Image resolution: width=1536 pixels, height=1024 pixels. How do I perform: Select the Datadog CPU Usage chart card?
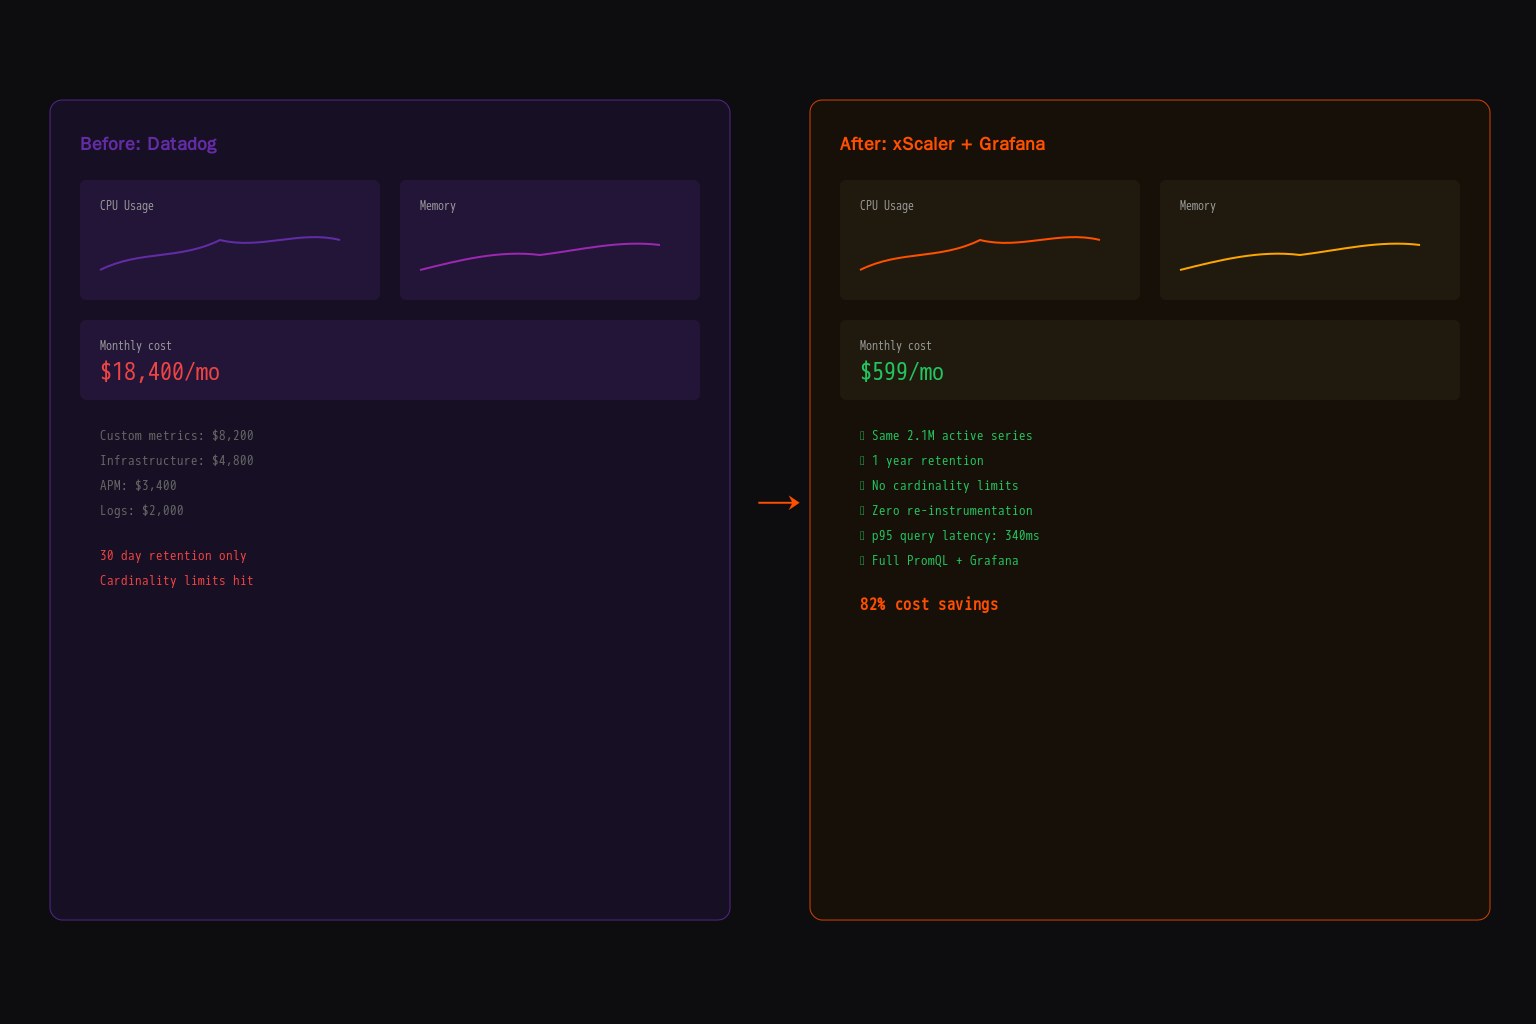pos(230,240)
